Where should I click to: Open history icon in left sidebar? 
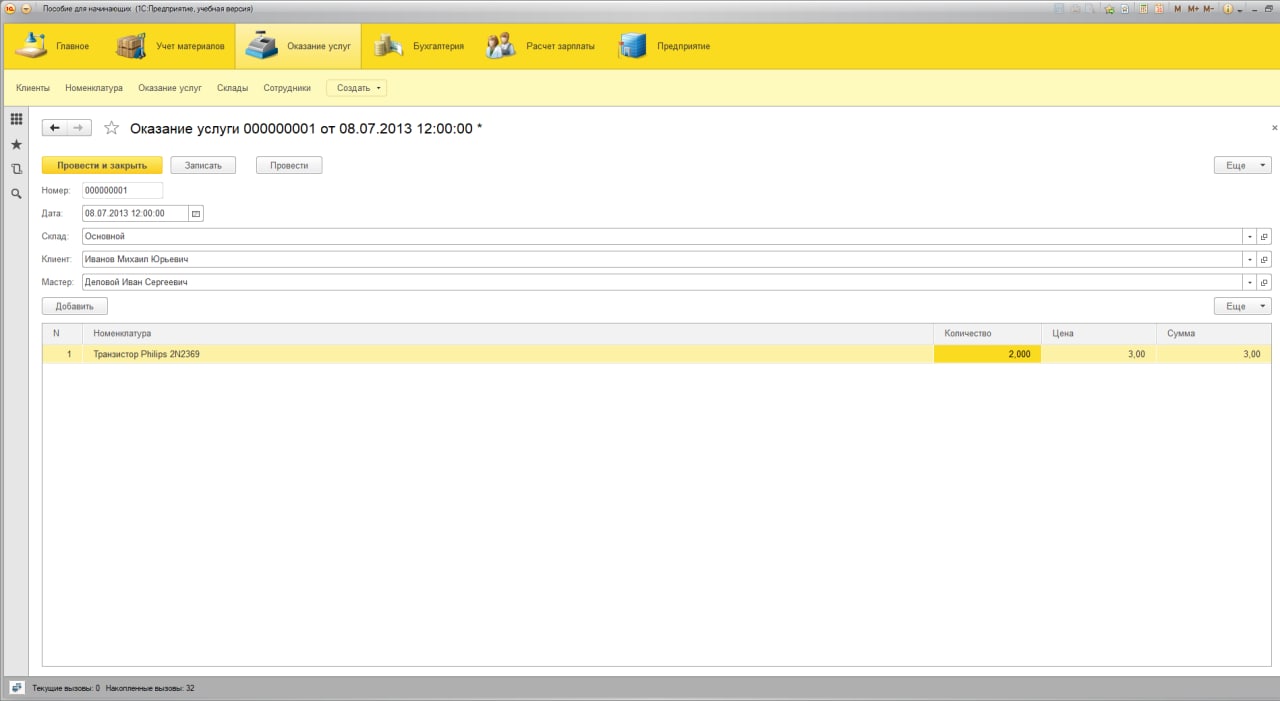tap(16, 169)
